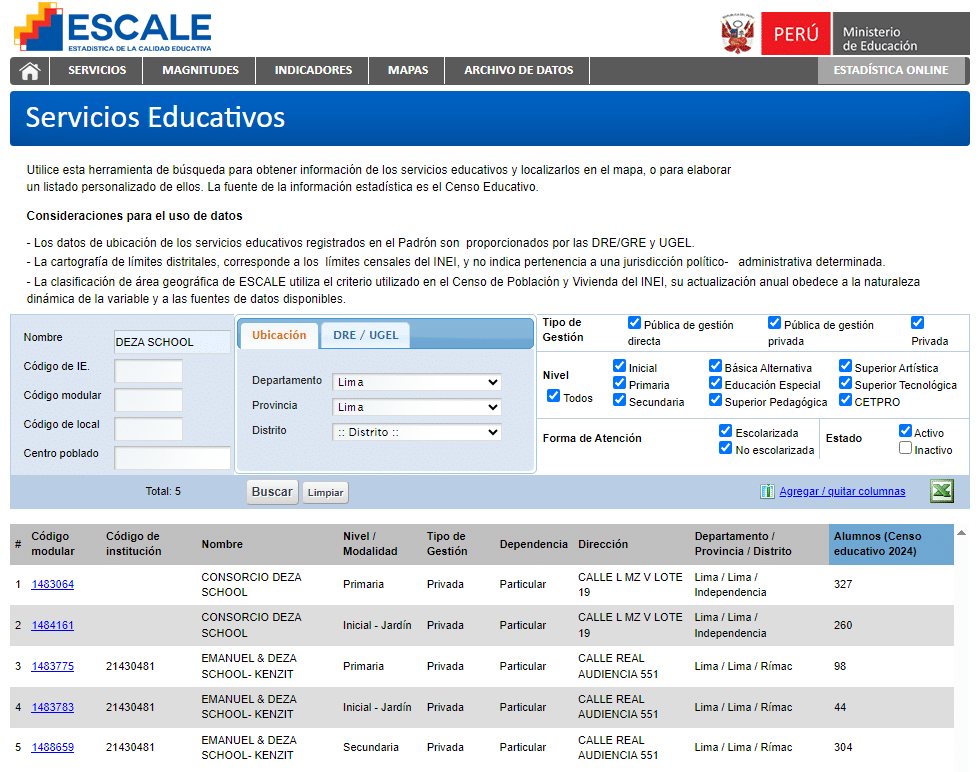Screen dimensions: 980x772
Task: Toggle the CETPRO checkbox
Action: (846, 399)
